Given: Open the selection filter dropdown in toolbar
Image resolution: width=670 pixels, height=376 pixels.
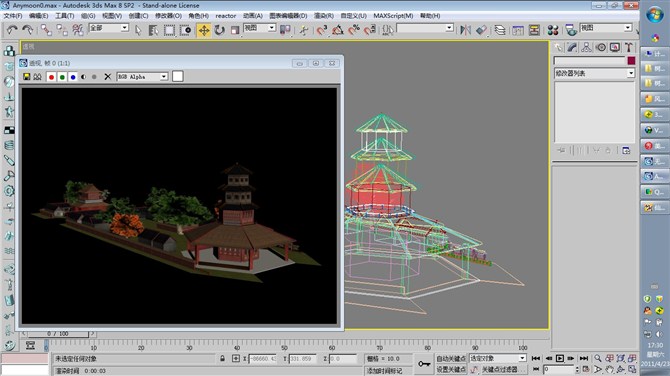Looking at the screenshot, I should pos(109,28).
